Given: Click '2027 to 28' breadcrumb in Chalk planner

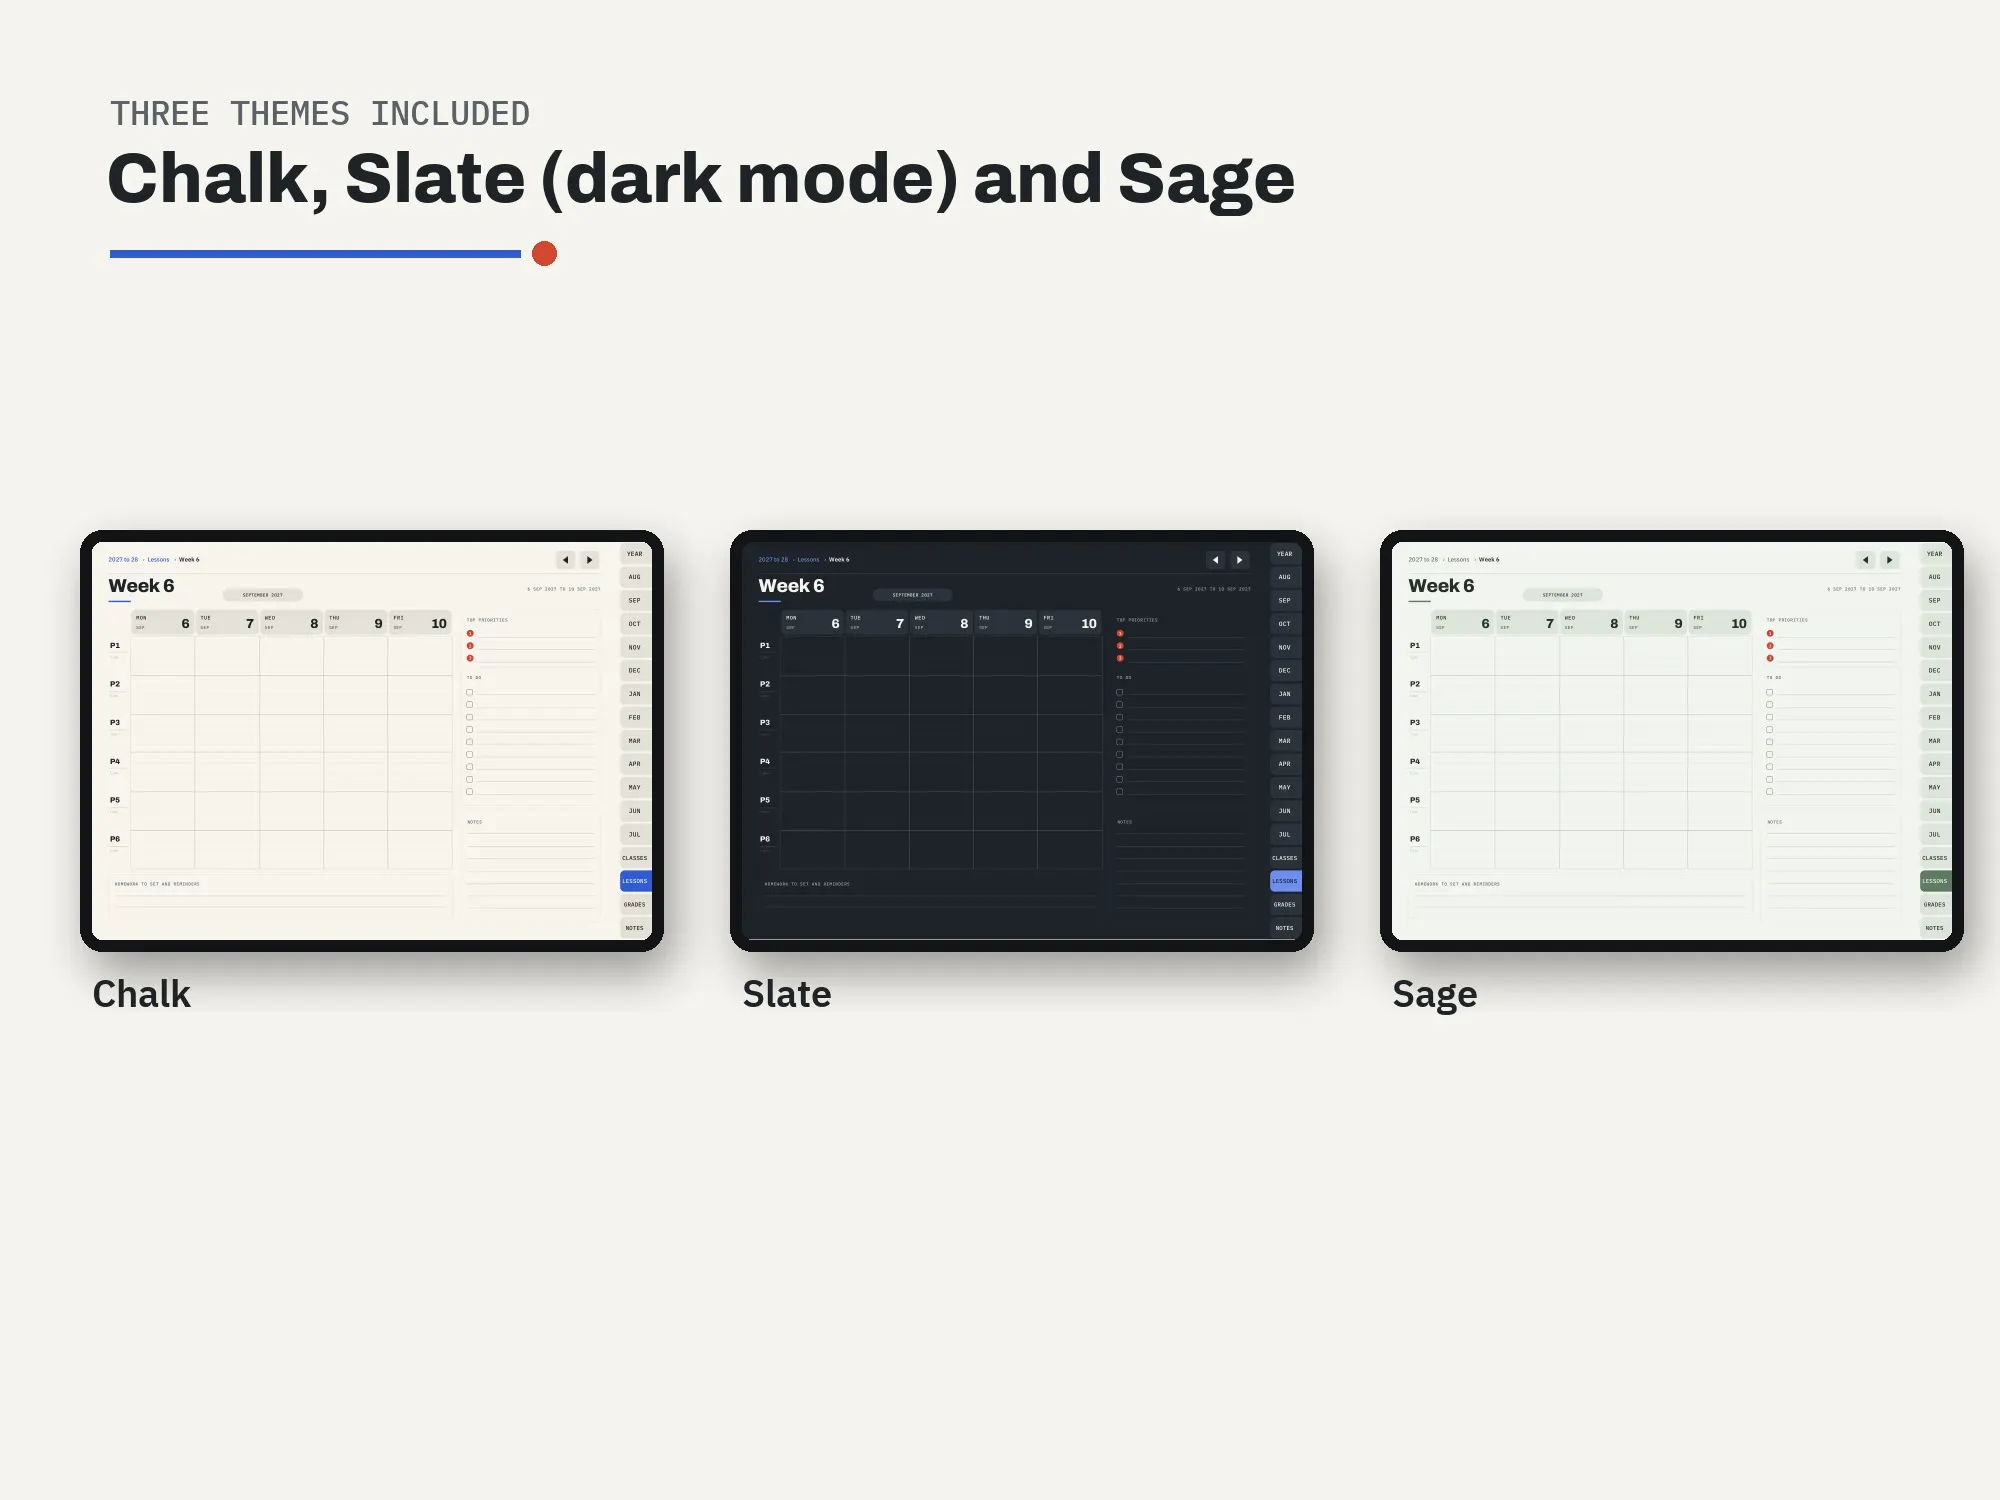Looking at the screenshot, I should 124,560.
